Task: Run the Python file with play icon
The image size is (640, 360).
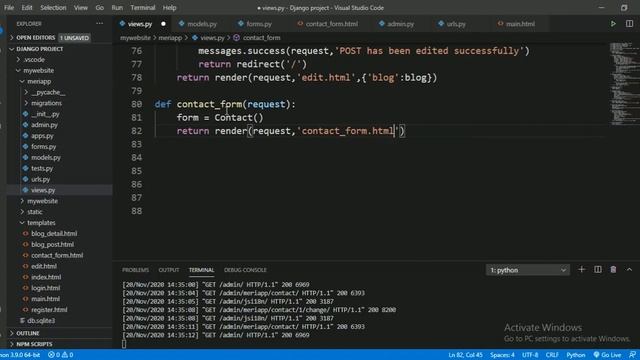Action: [613, 24]
